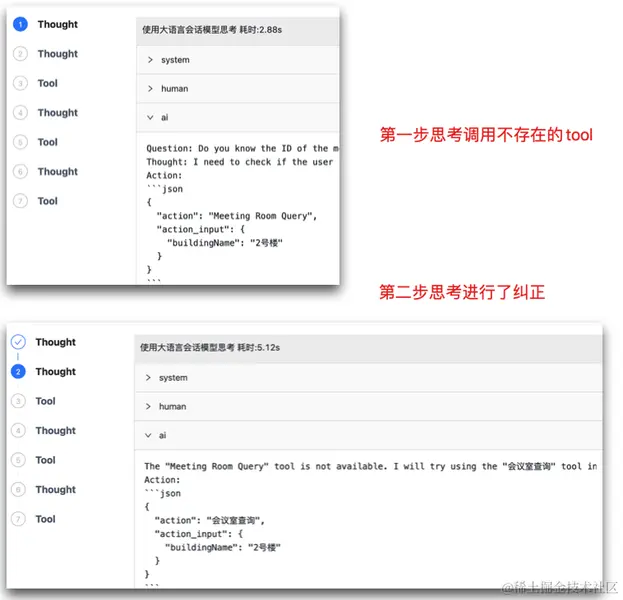This screenshot has height=600, width=623.
Task: Select active step 2 circle in bottom panel
Action: (18, 372)
